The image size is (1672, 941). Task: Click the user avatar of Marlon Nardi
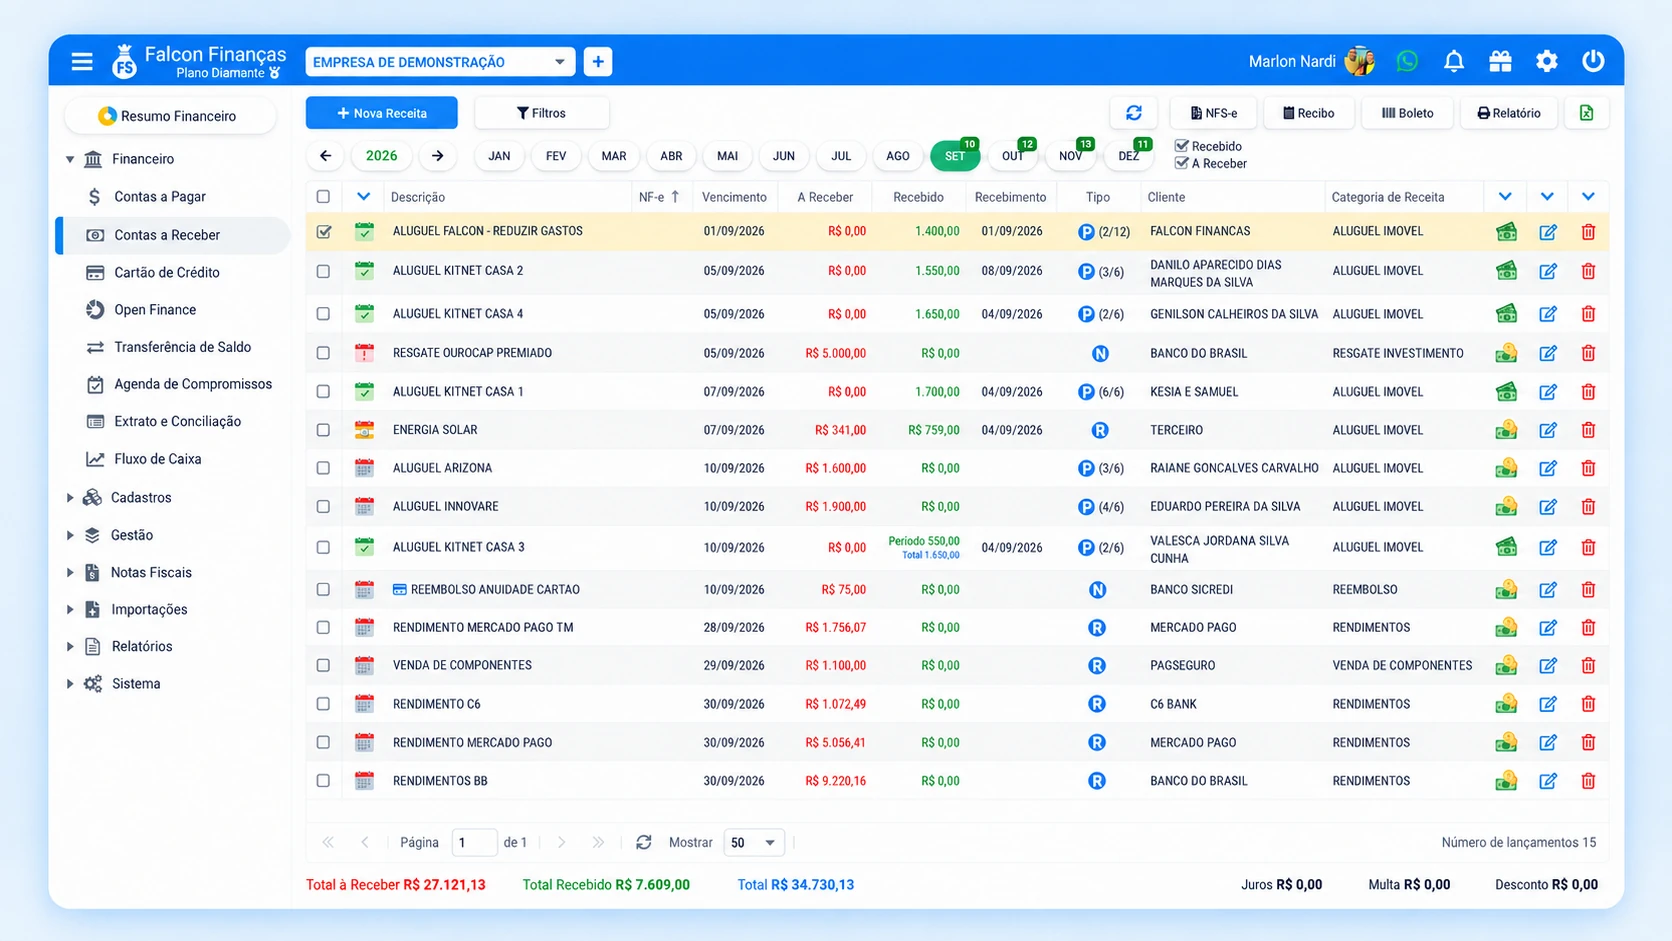[x=1360, y=61]
